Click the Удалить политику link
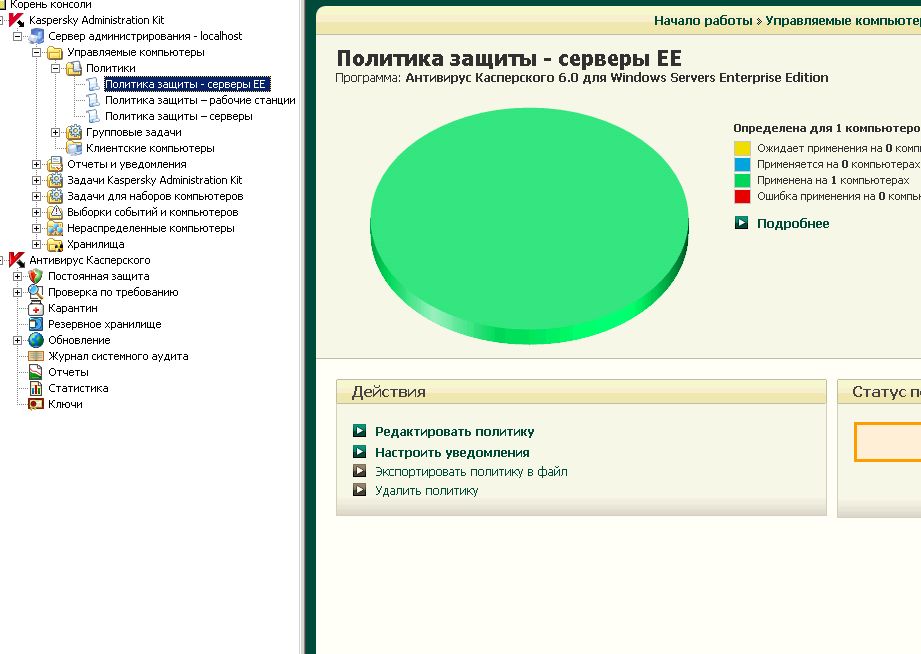The width and height of the screenshot is (921, 654). pos(426,491)
